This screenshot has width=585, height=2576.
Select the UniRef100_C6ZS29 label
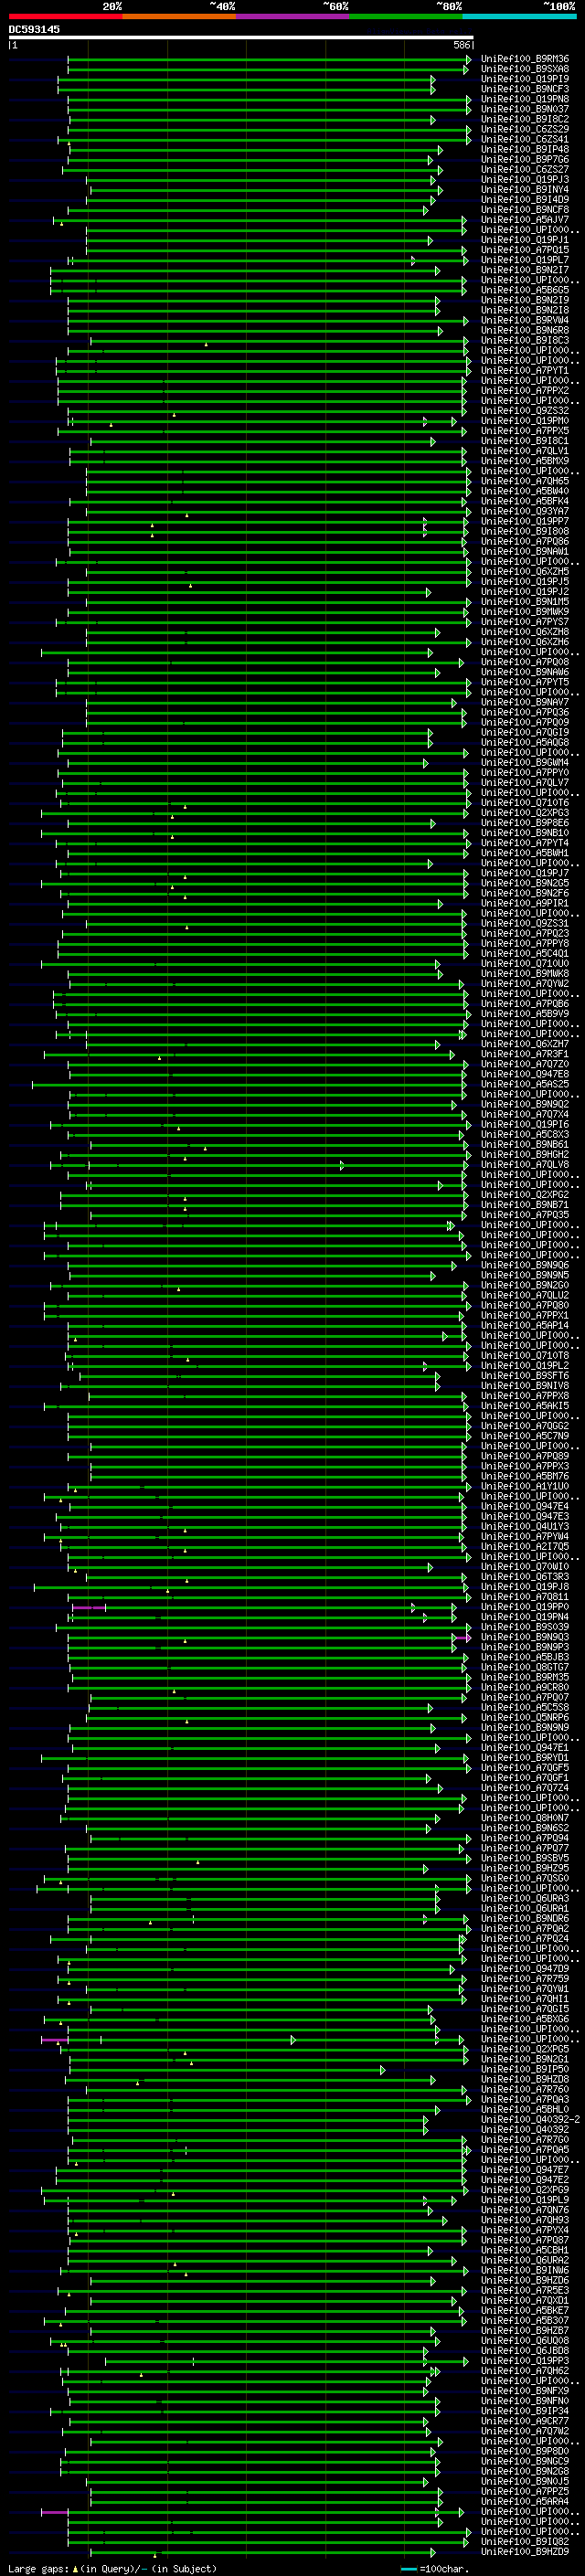coord(525,129)
